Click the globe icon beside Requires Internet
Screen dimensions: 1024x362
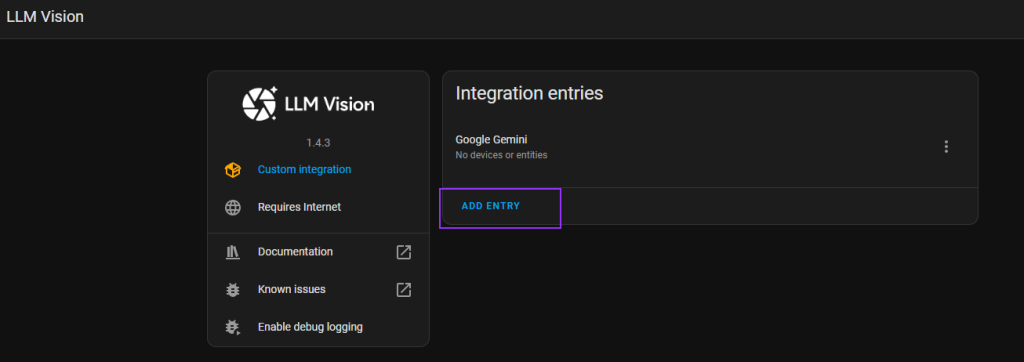tap(232, 208)
